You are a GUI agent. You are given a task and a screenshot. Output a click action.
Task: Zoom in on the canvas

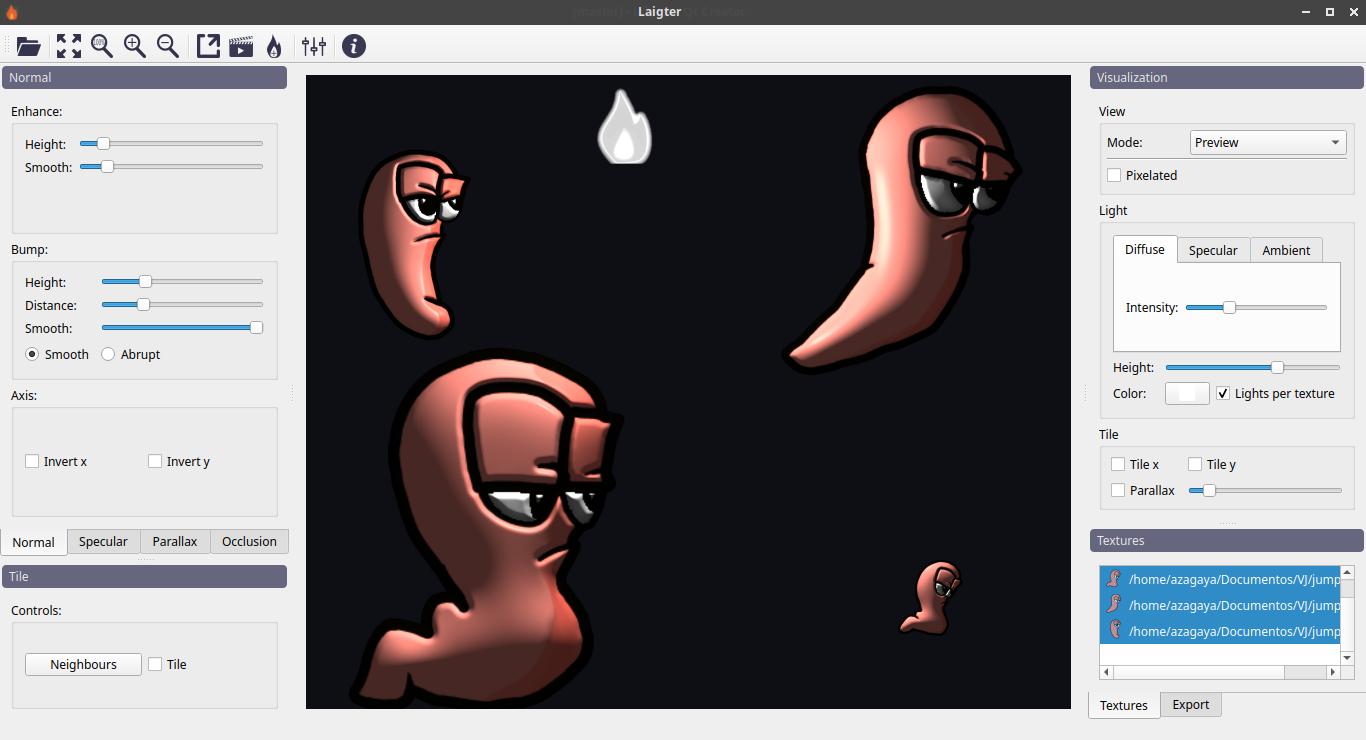coord(135,46)
